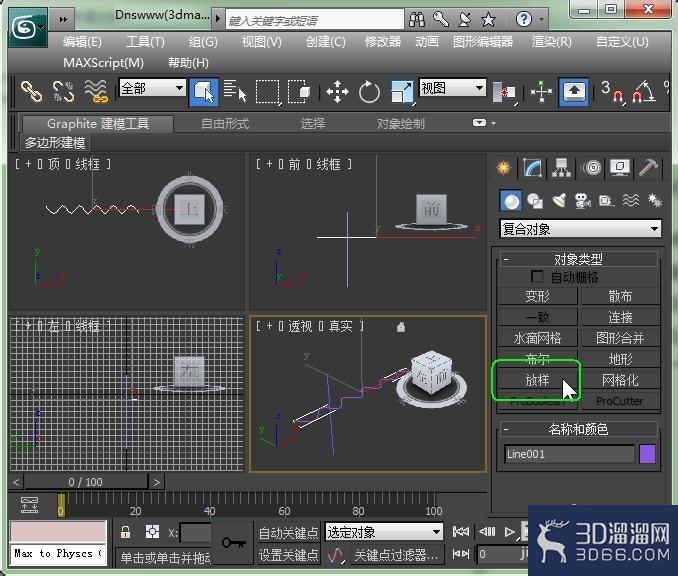Screen dimensions: 678x576
Task: Click the purple object color swatch
Action: point(647,454)
